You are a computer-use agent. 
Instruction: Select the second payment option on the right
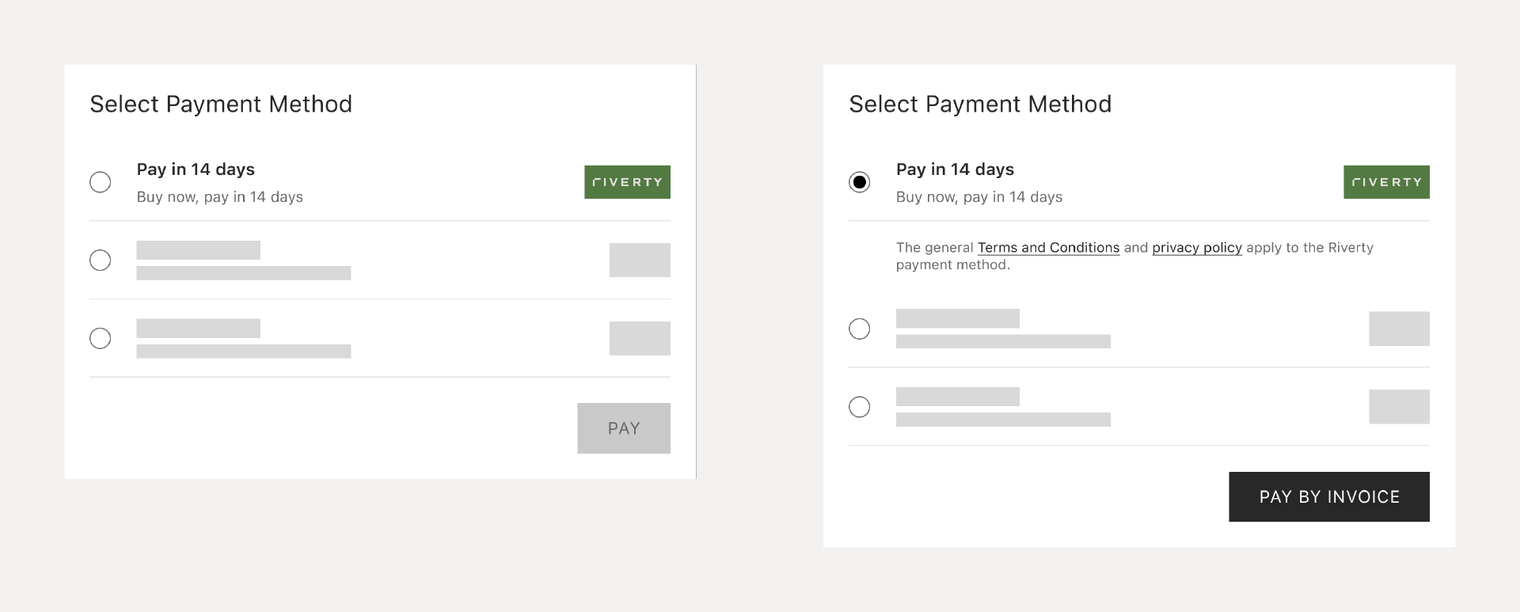point(859,328)
